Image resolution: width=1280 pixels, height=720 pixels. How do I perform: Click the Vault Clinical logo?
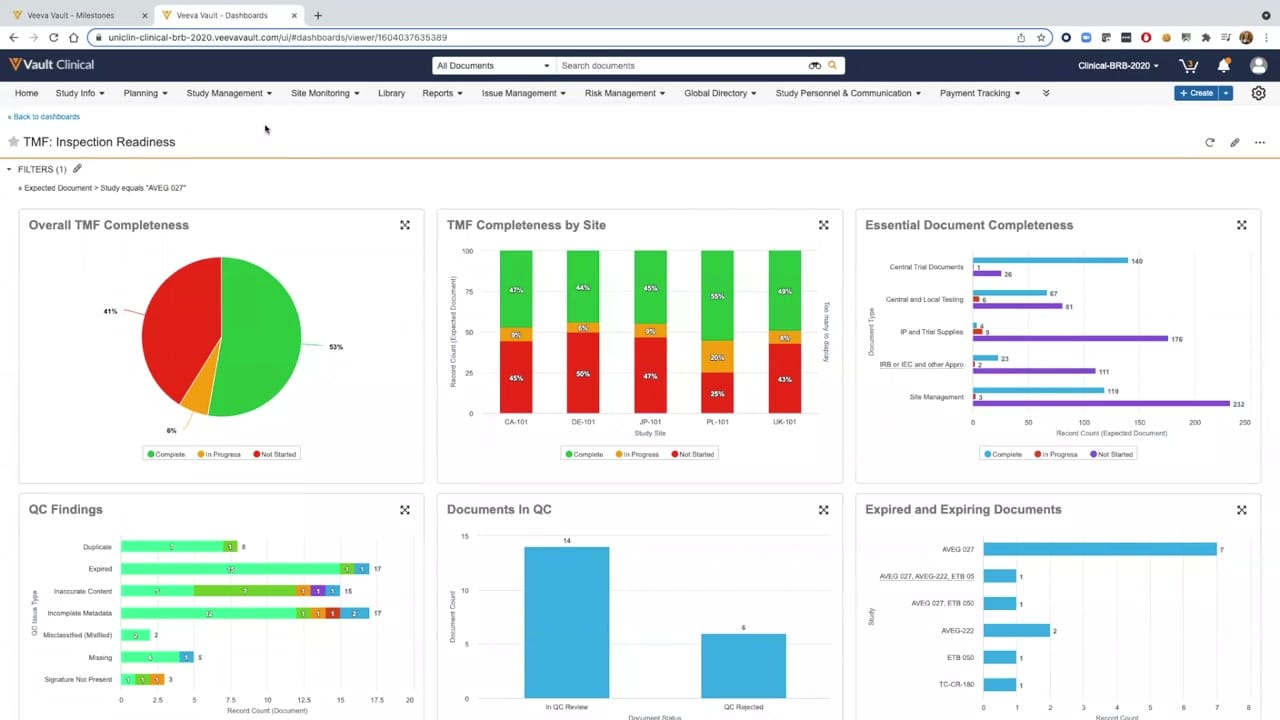click(52, 65)
